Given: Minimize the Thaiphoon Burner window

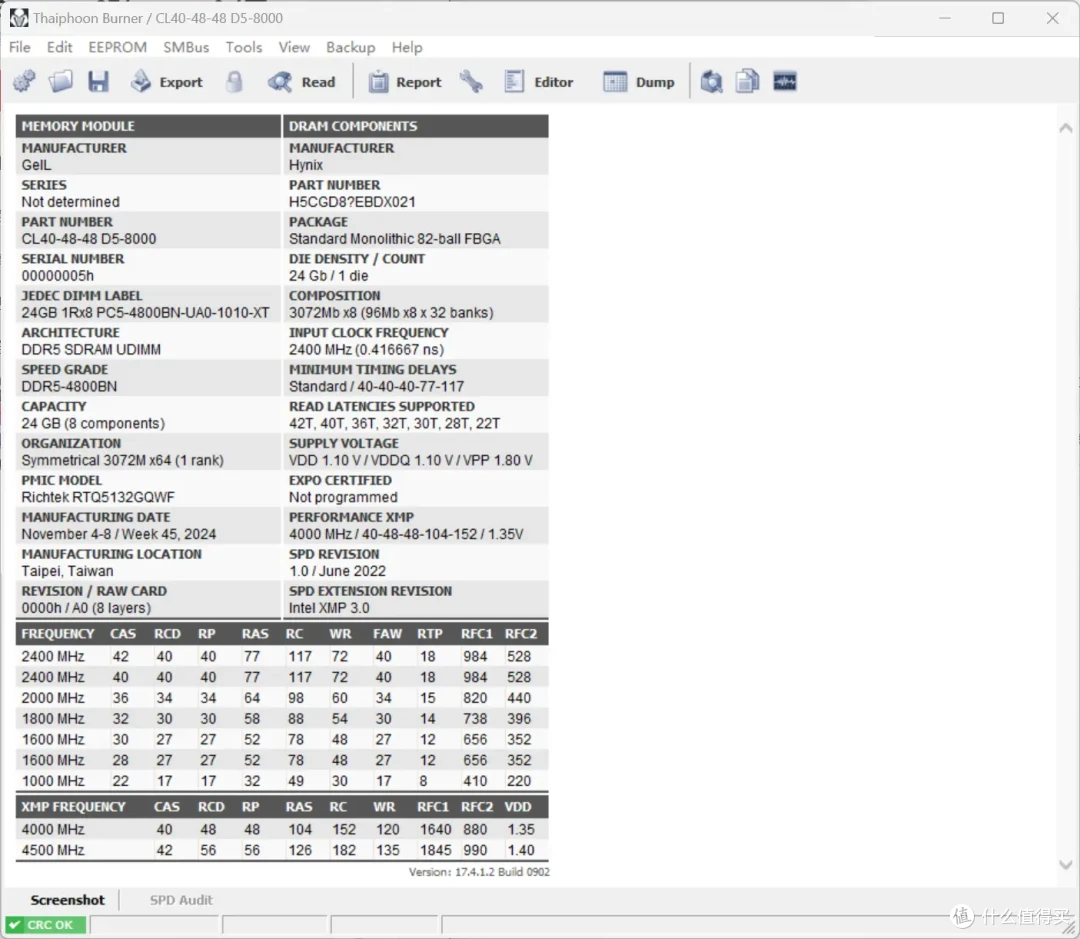Looking at the screenshot, I should pyautogui.click(x=945, y=19).
